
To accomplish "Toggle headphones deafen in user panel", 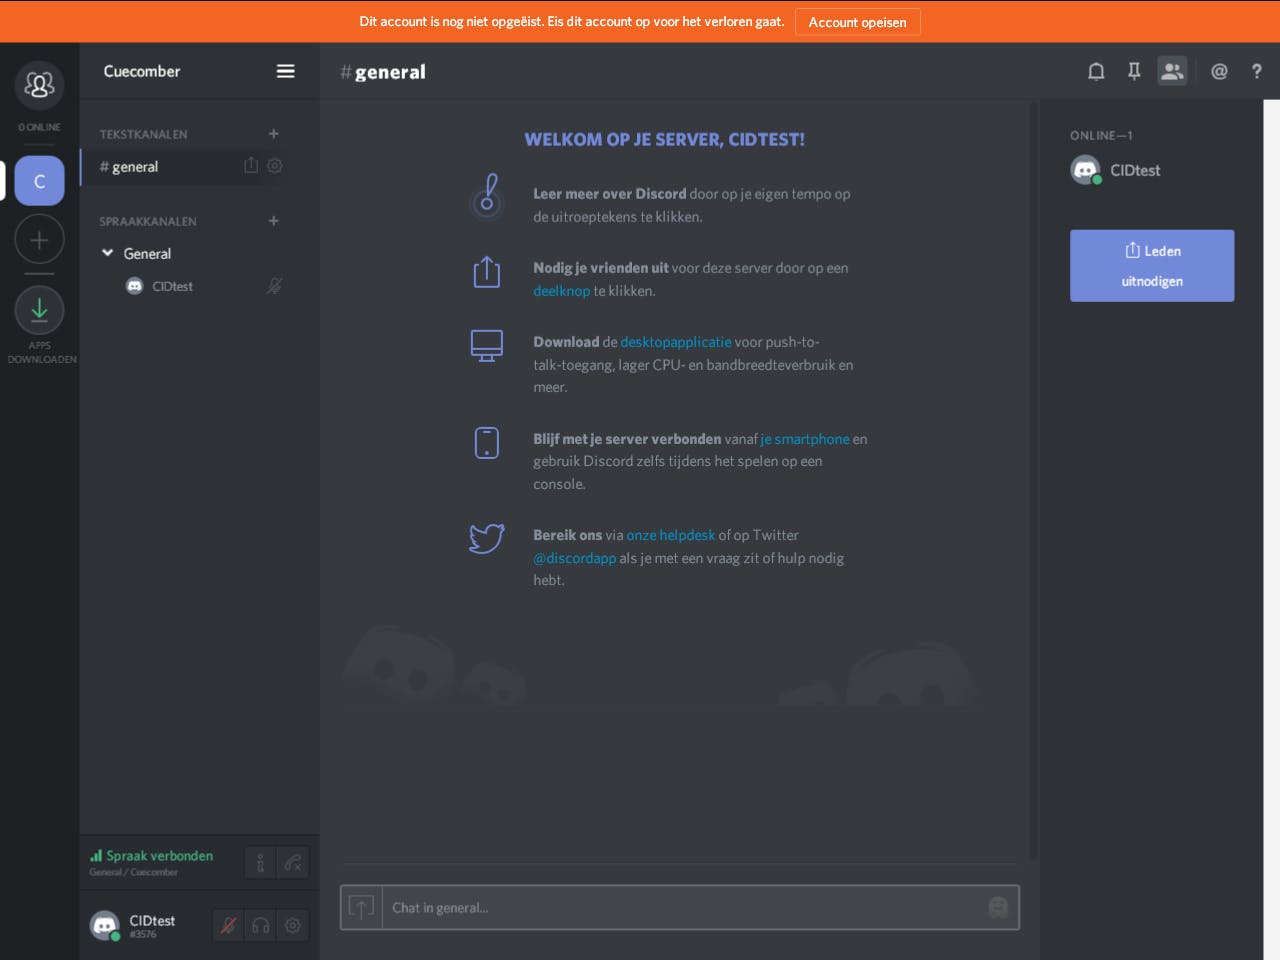I will click(261, 925).
